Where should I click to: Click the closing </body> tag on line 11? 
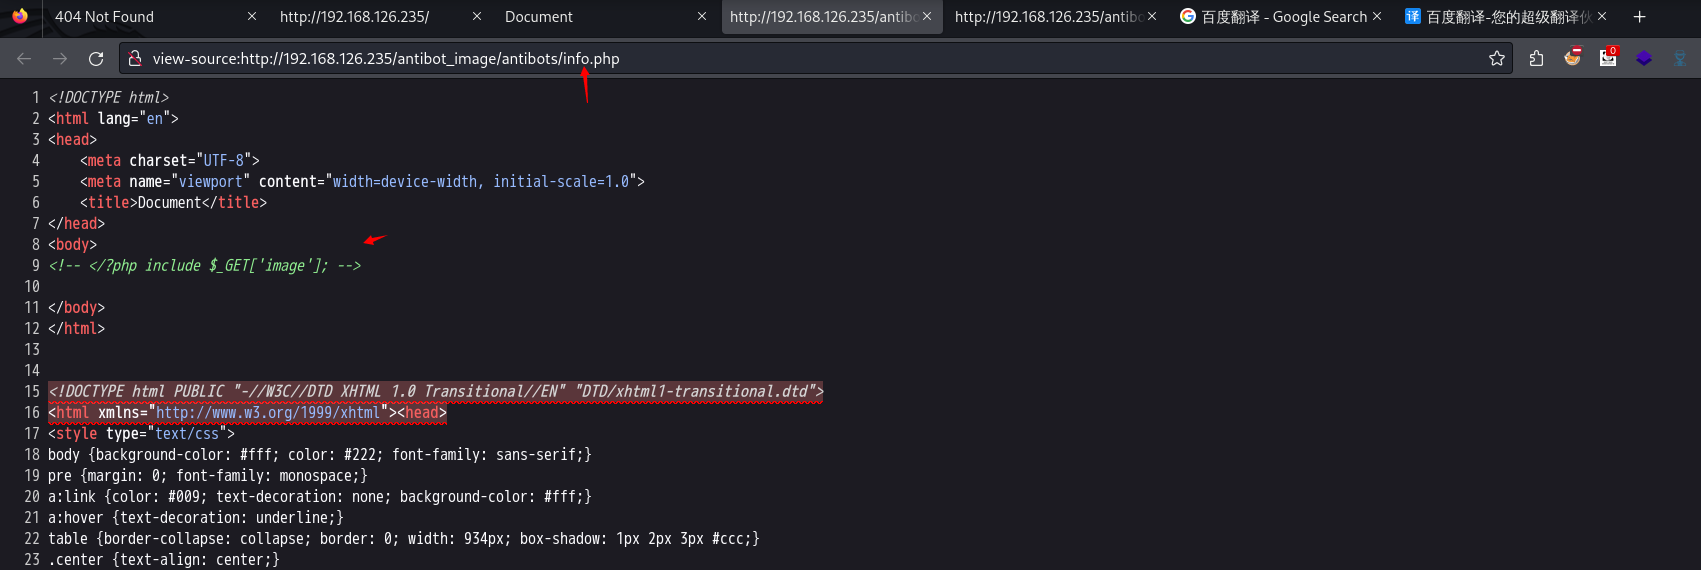click(x=76, y=308)
